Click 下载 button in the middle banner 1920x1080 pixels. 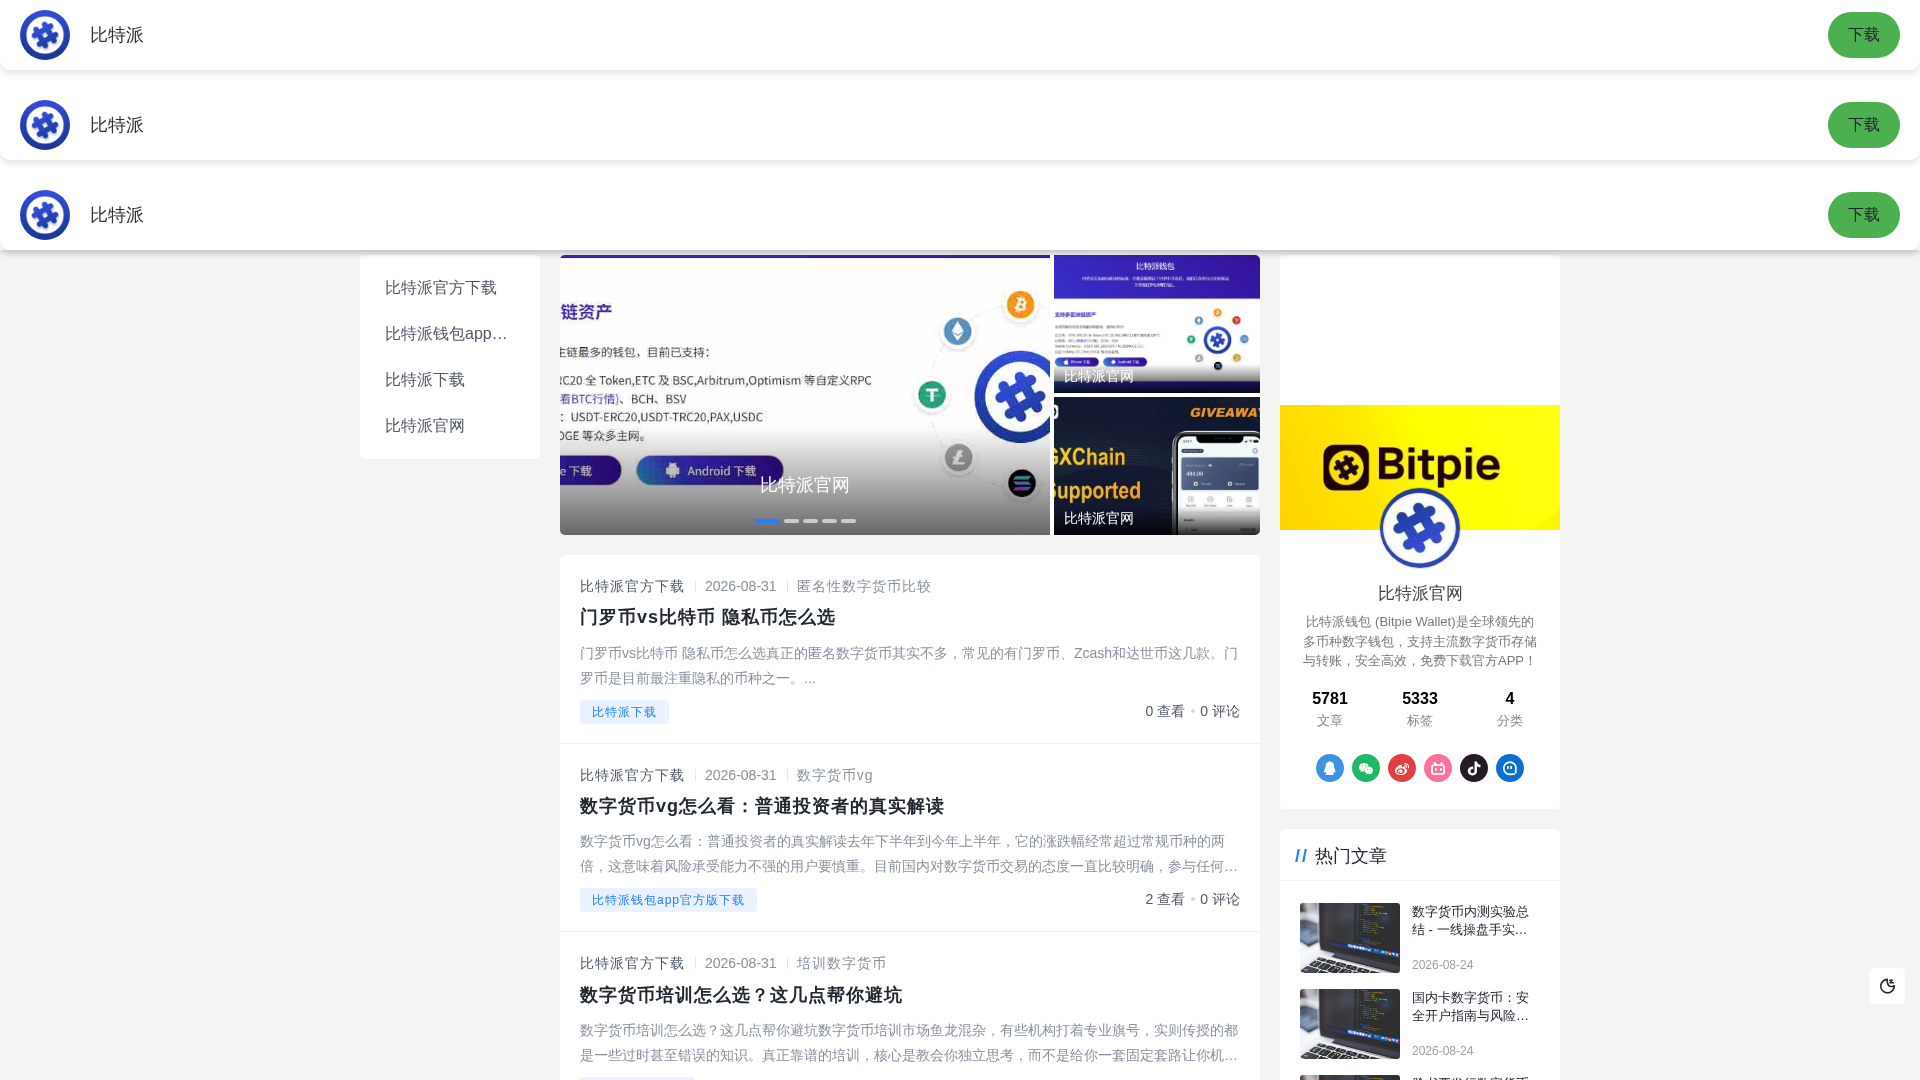(1864, 125)
